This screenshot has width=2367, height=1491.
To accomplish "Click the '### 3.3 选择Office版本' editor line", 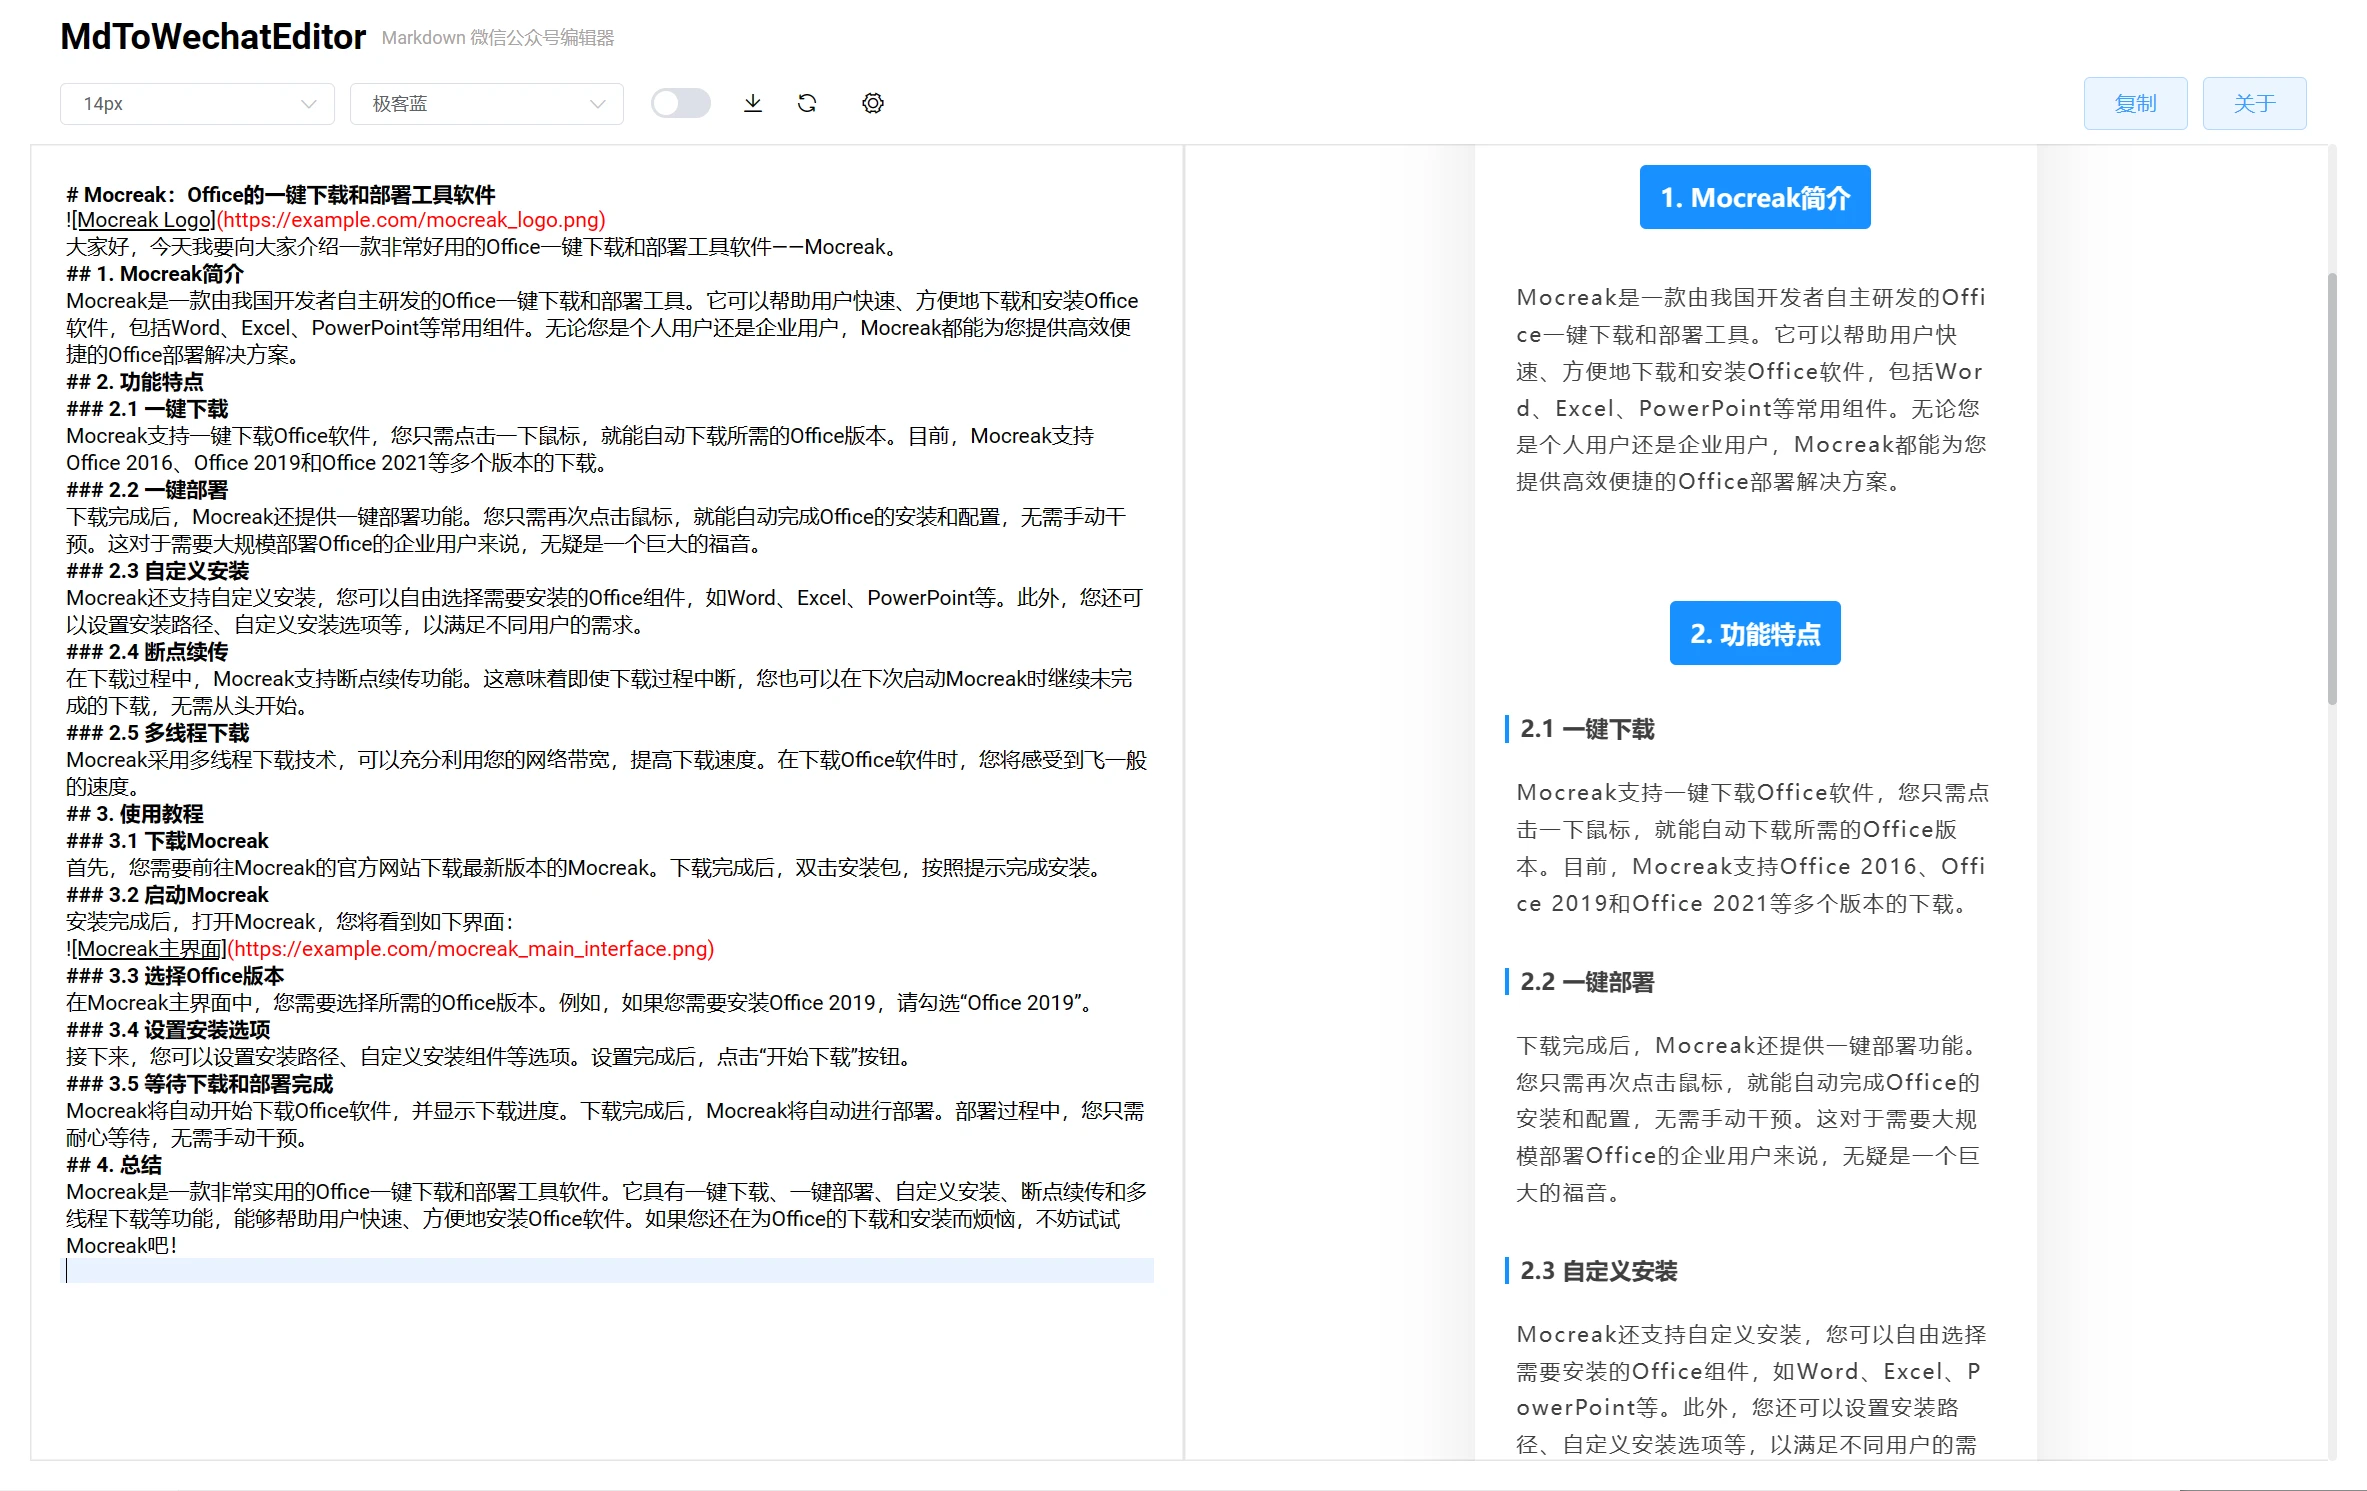I will 175,976.
